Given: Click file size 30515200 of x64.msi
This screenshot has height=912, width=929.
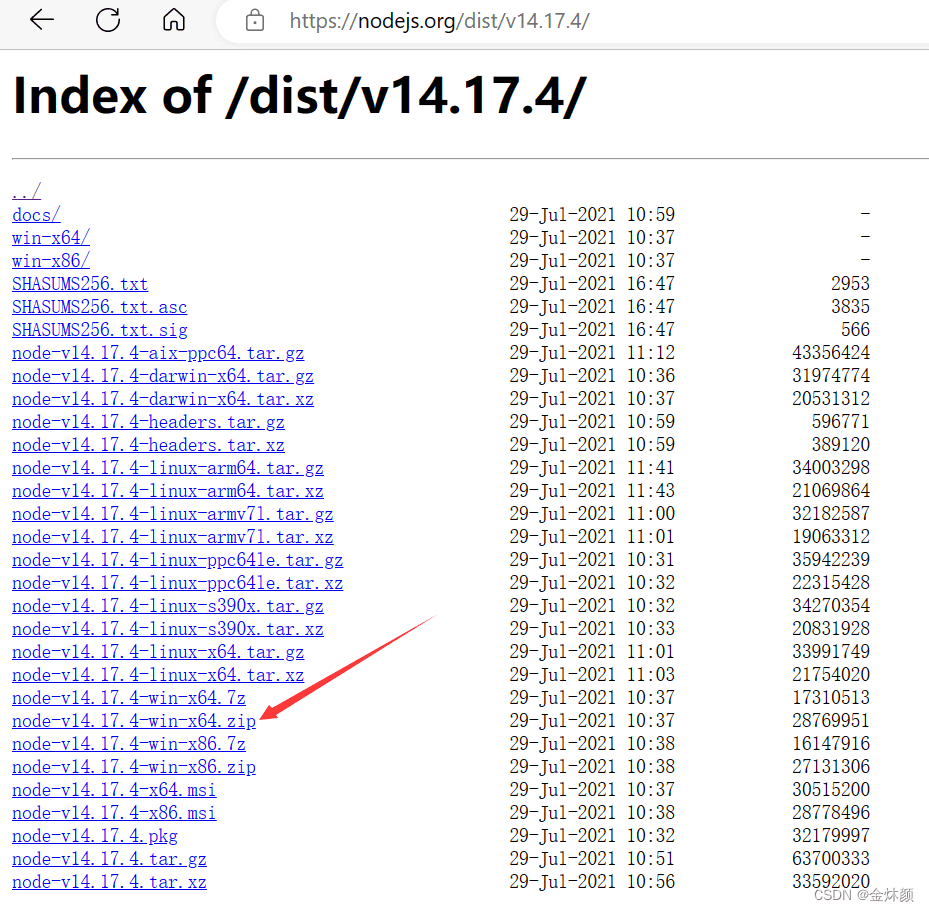Looking at the screenshot, I should click(831, 790).
